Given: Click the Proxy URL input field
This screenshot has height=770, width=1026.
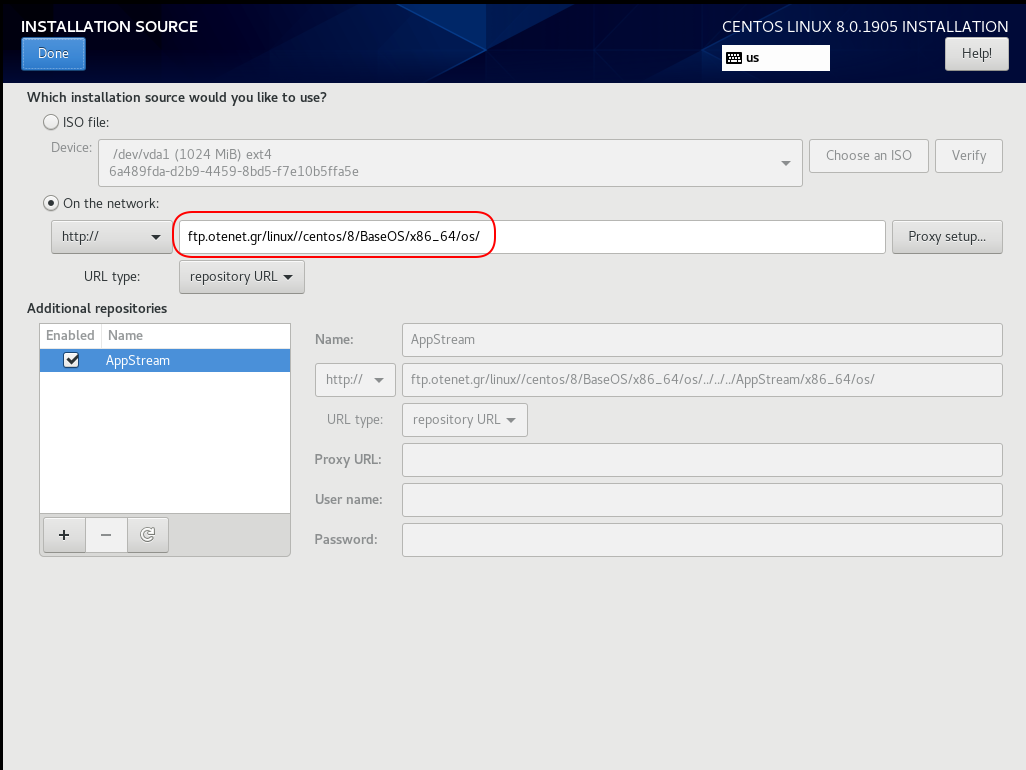Looking at the screenshot, I should point(701,460).
